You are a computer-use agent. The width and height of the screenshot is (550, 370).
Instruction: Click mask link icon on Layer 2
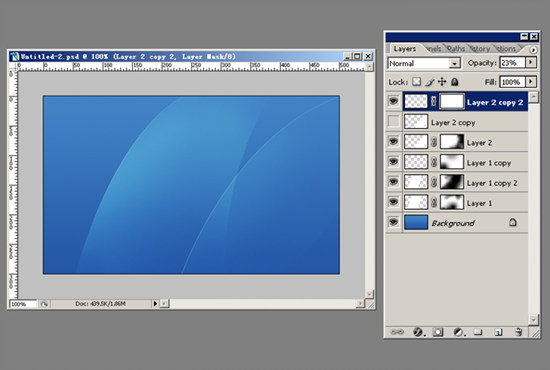point(434,142)
